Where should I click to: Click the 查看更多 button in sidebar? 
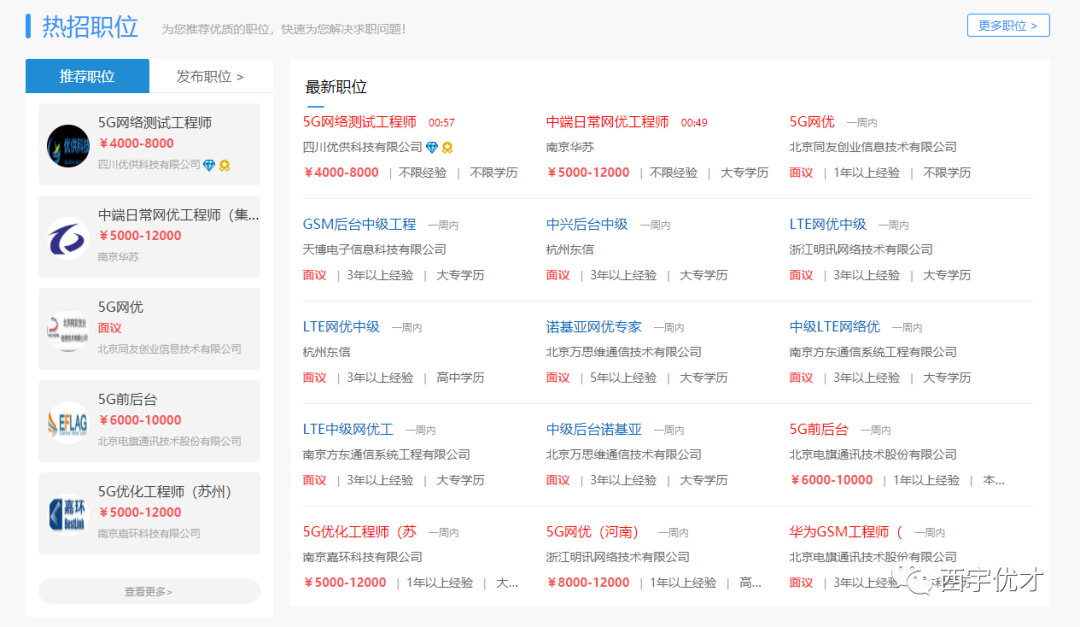click(149, 591)
